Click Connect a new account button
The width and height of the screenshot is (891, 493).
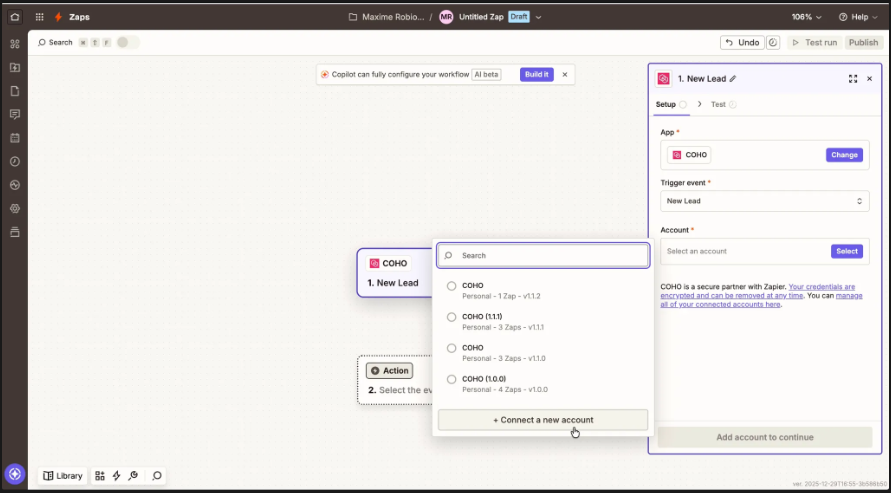click(x=543, y=420)
